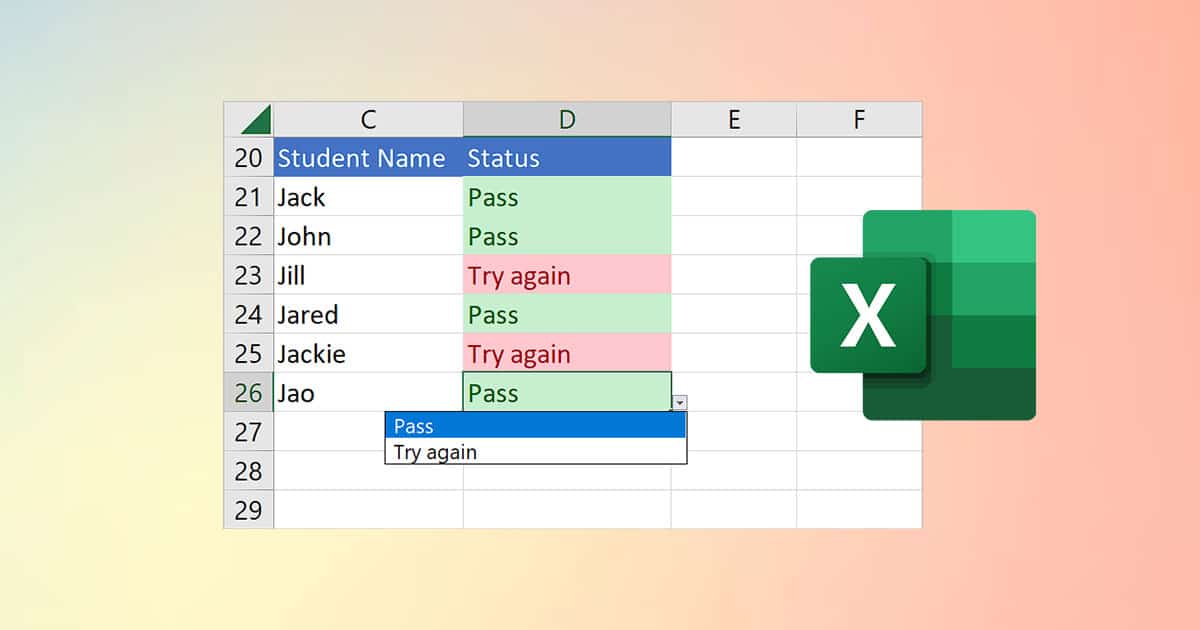Choose 'Pass' from the dropdown list
The height and width of the screenshot is (630, 1200).
(536, 426)
